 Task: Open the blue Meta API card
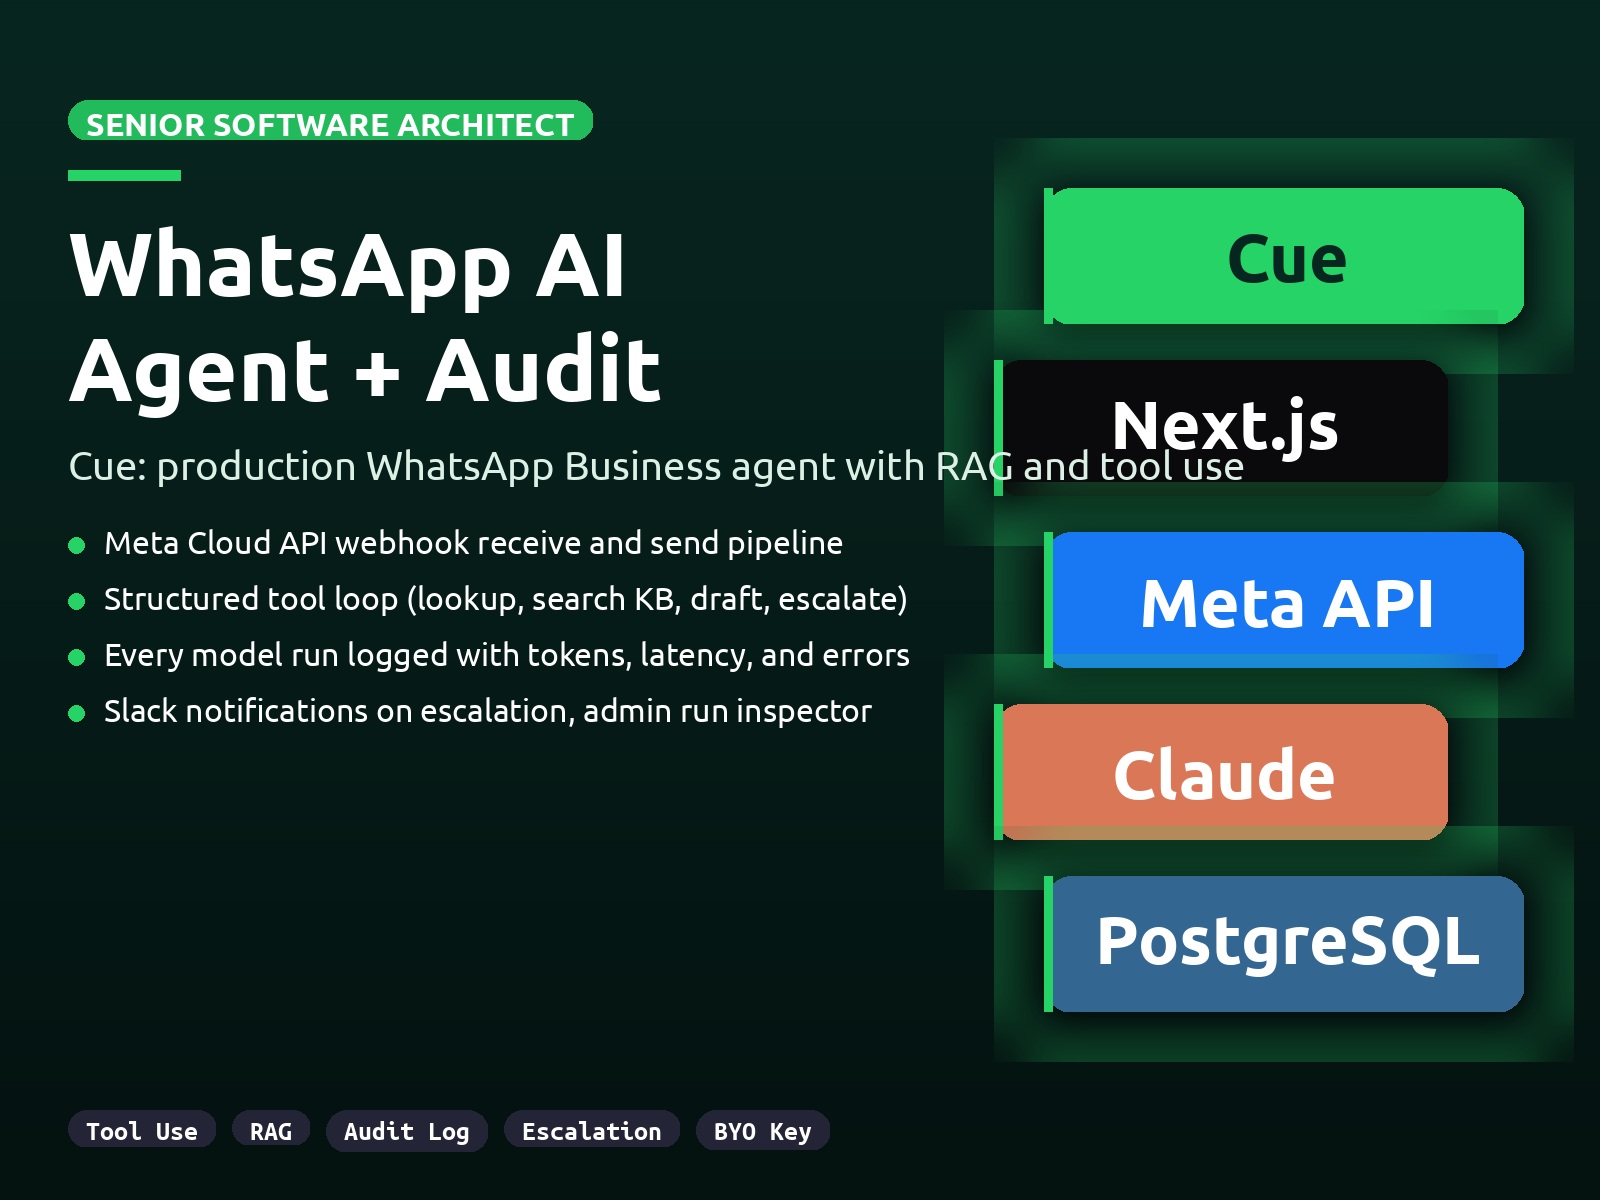tap(1284, 600)
